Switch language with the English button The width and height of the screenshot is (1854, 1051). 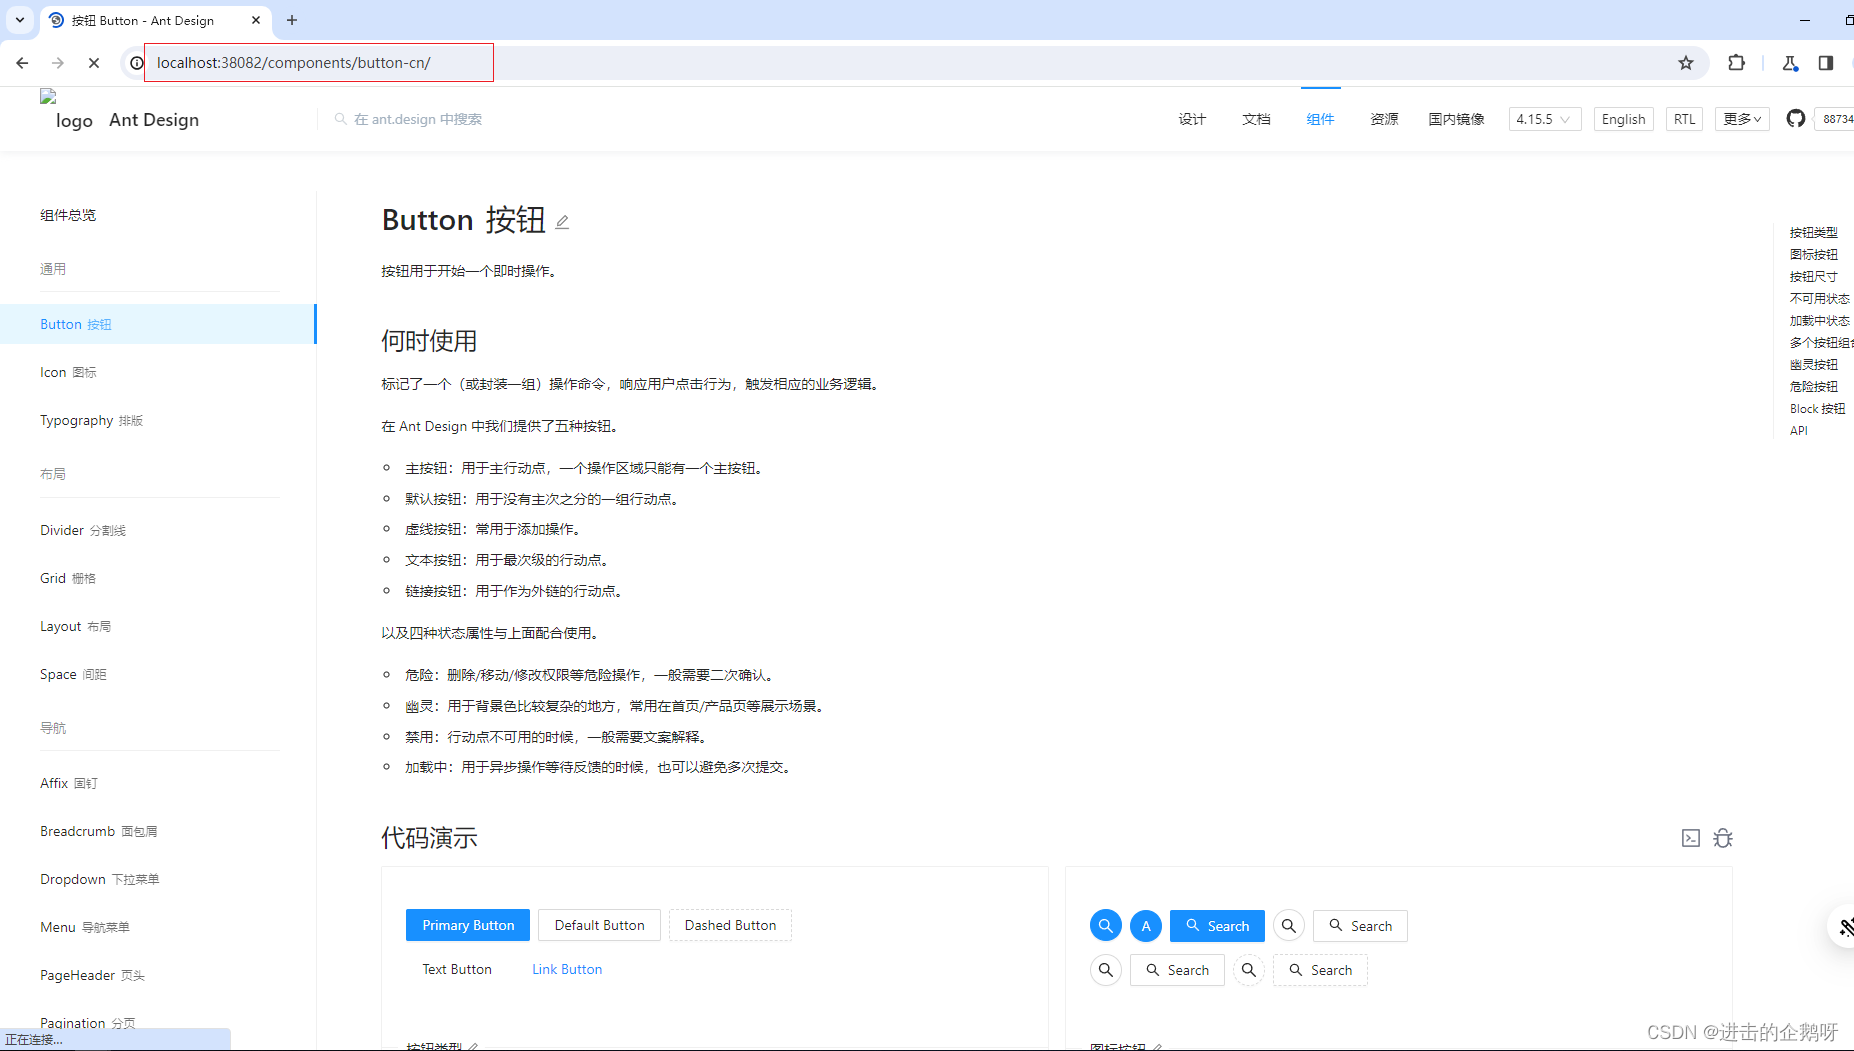(1623, 119)
